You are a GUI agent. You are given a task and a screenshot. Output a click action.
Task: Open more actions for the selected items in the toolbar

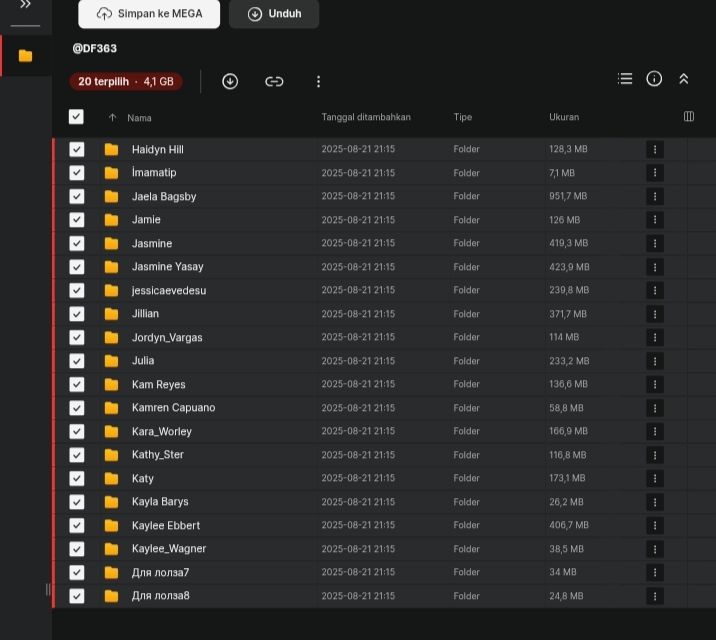[318, 81]
